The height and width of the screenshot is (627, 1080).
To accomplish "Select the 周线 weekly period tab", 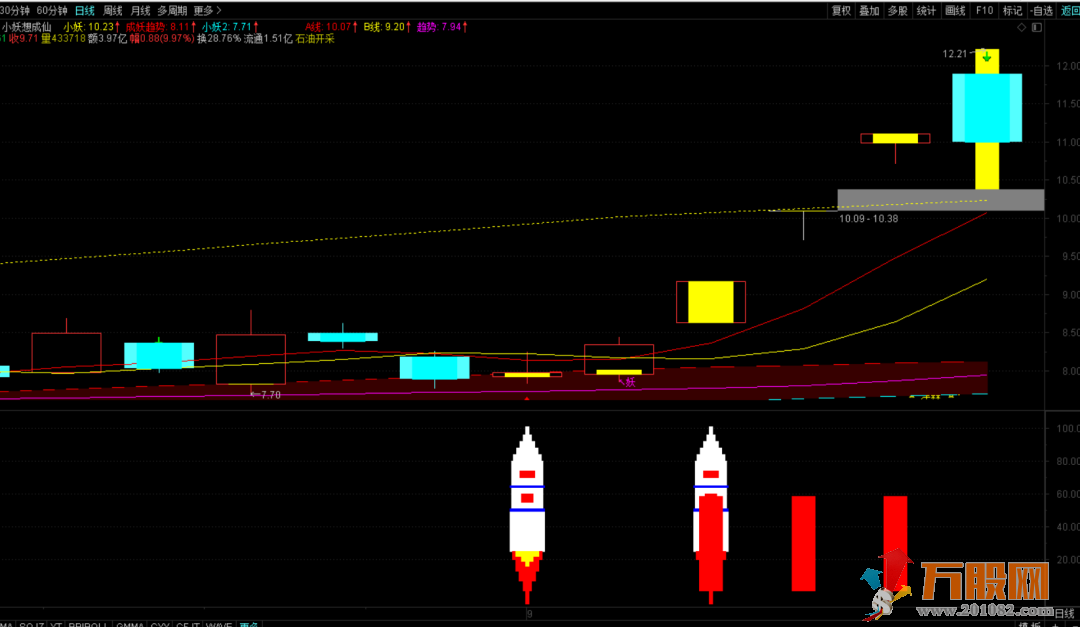I will point(112,10).
